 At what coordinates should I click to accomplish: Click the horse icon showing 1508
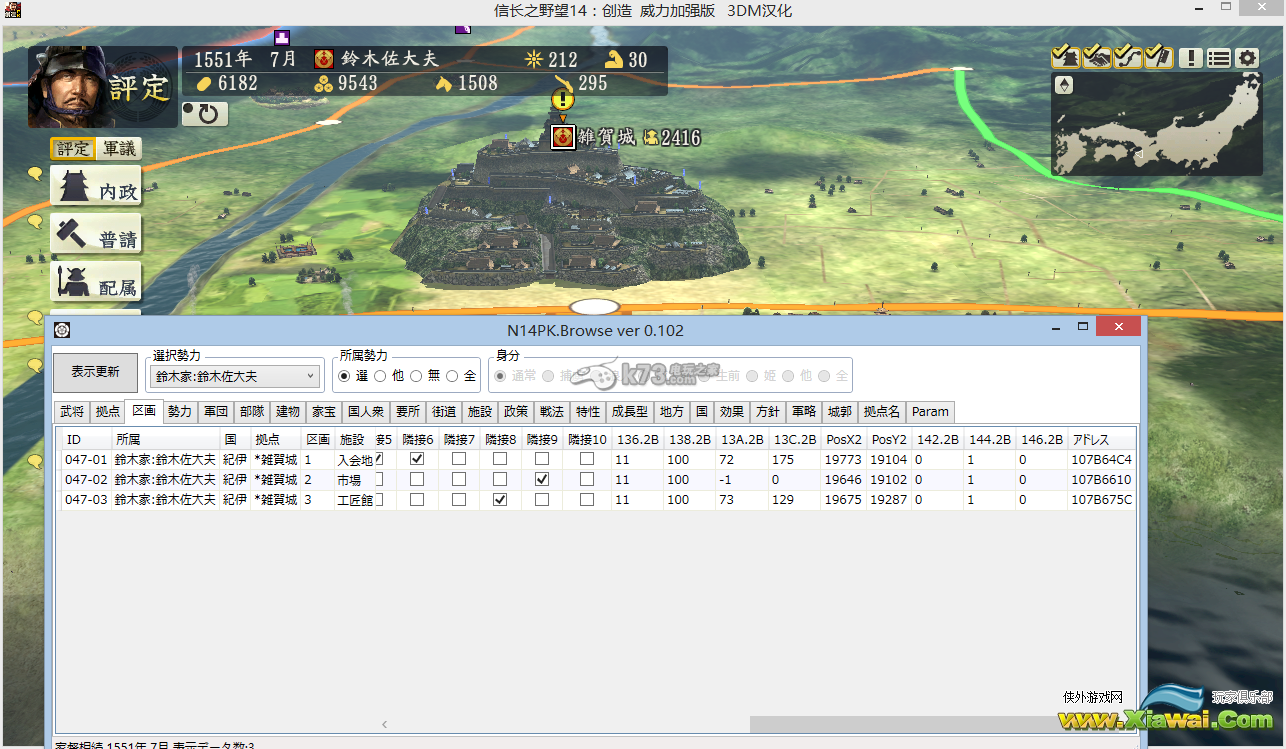(445, 84)
